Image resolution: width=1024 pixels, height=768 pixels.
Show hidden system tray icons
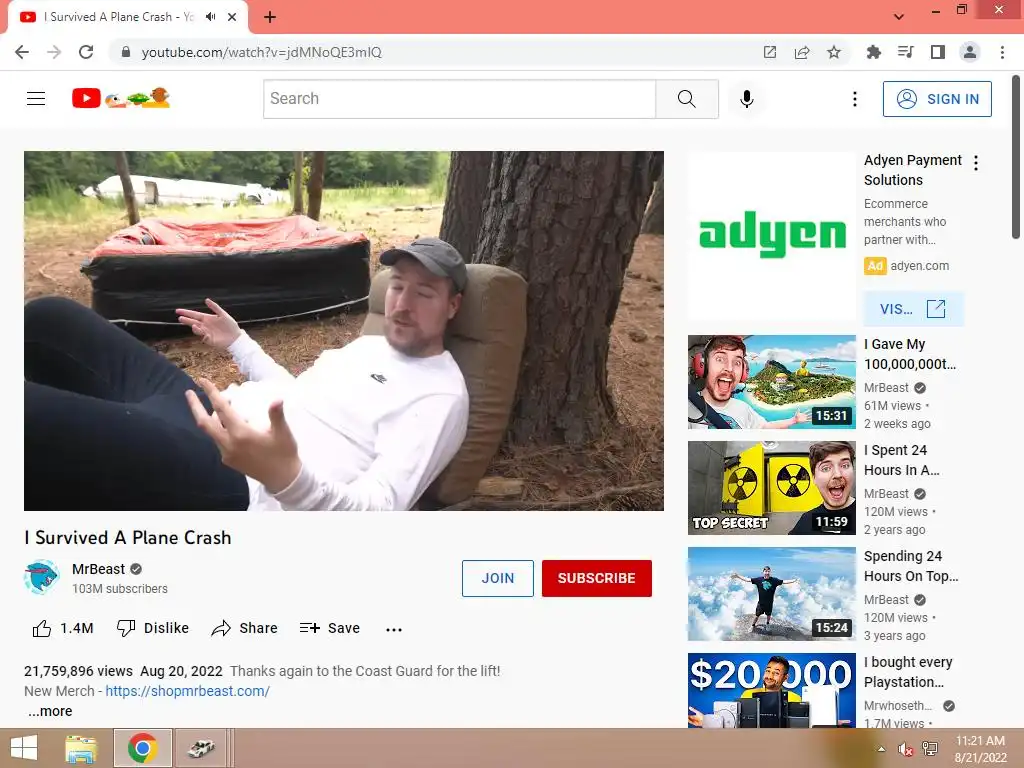(x=881, y=749)
